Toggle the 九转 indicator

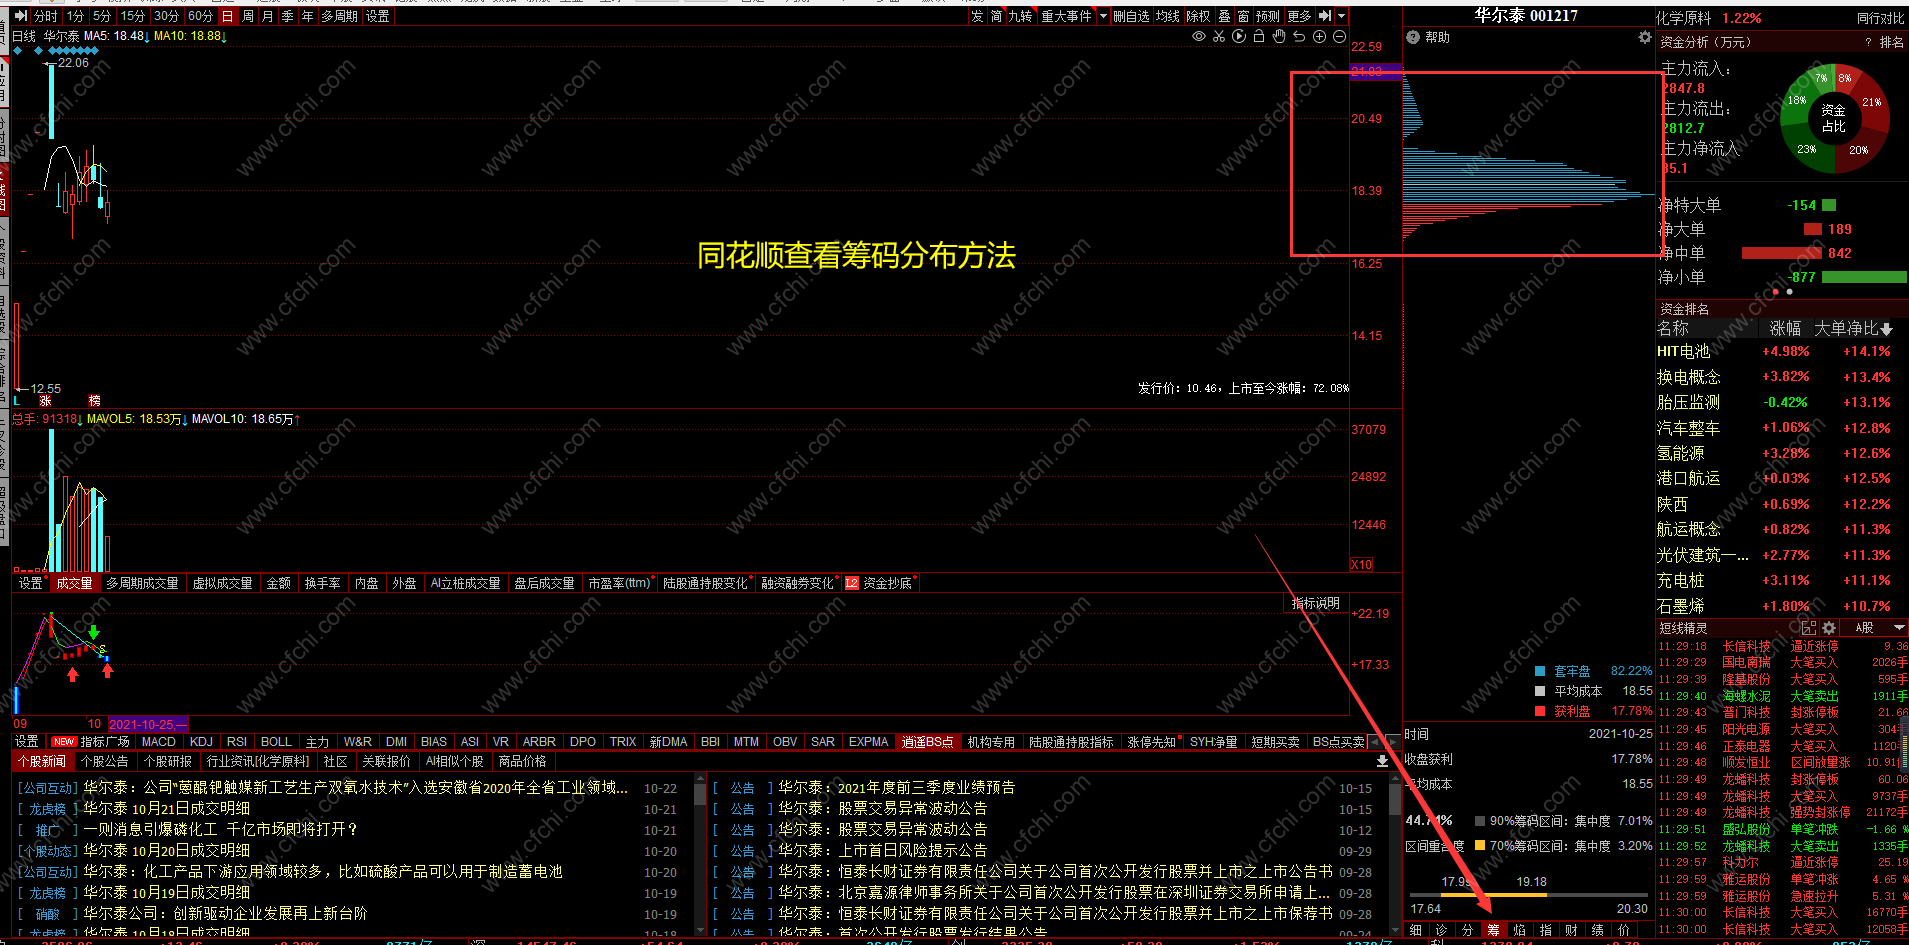tap(1020, 16)
